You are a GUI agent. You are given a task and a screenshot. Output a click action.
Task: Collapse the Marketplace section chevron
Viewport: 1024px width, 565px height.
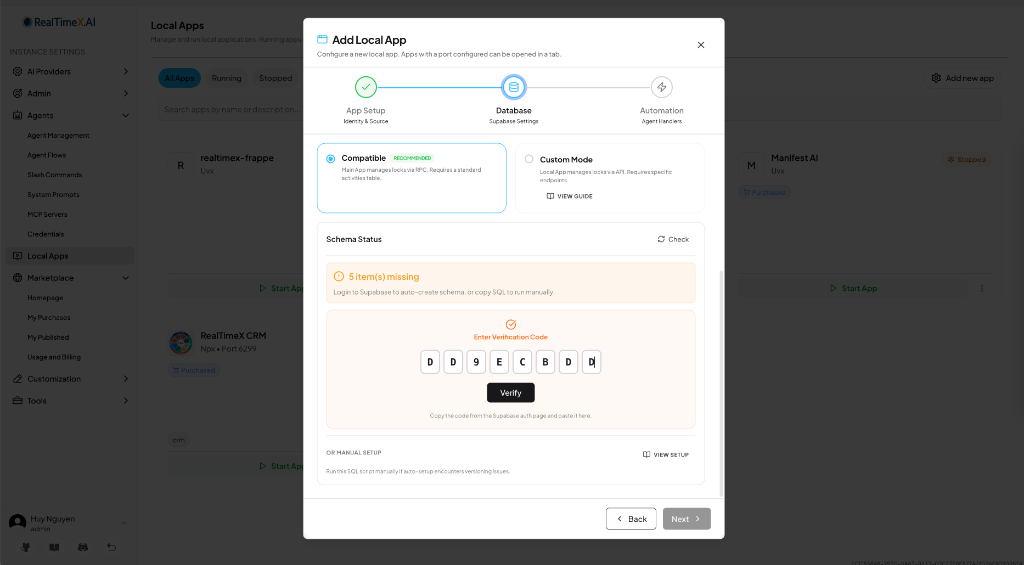(126, 278)
